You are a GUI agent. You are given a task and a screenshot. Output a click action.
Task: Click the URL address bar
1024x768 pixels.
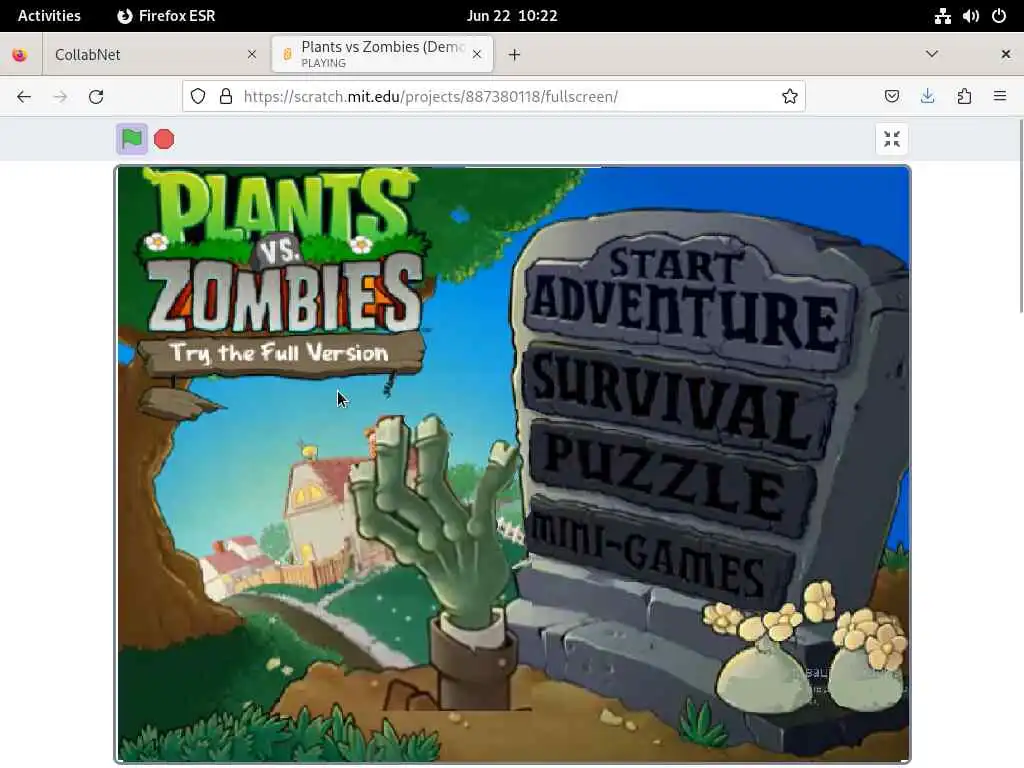point(494,97)
